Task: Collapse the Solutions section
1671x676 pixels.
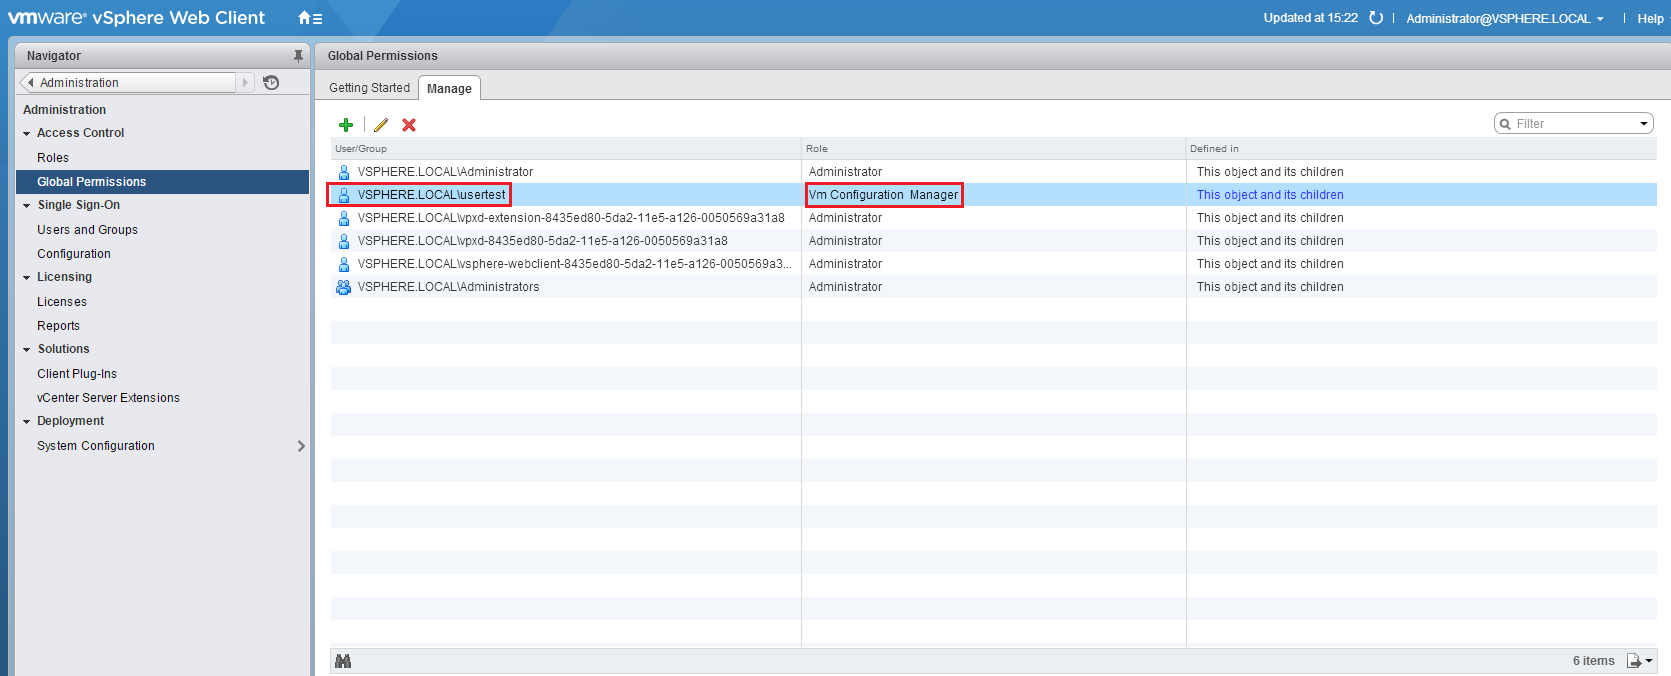Action: click(x=27, y=350)
